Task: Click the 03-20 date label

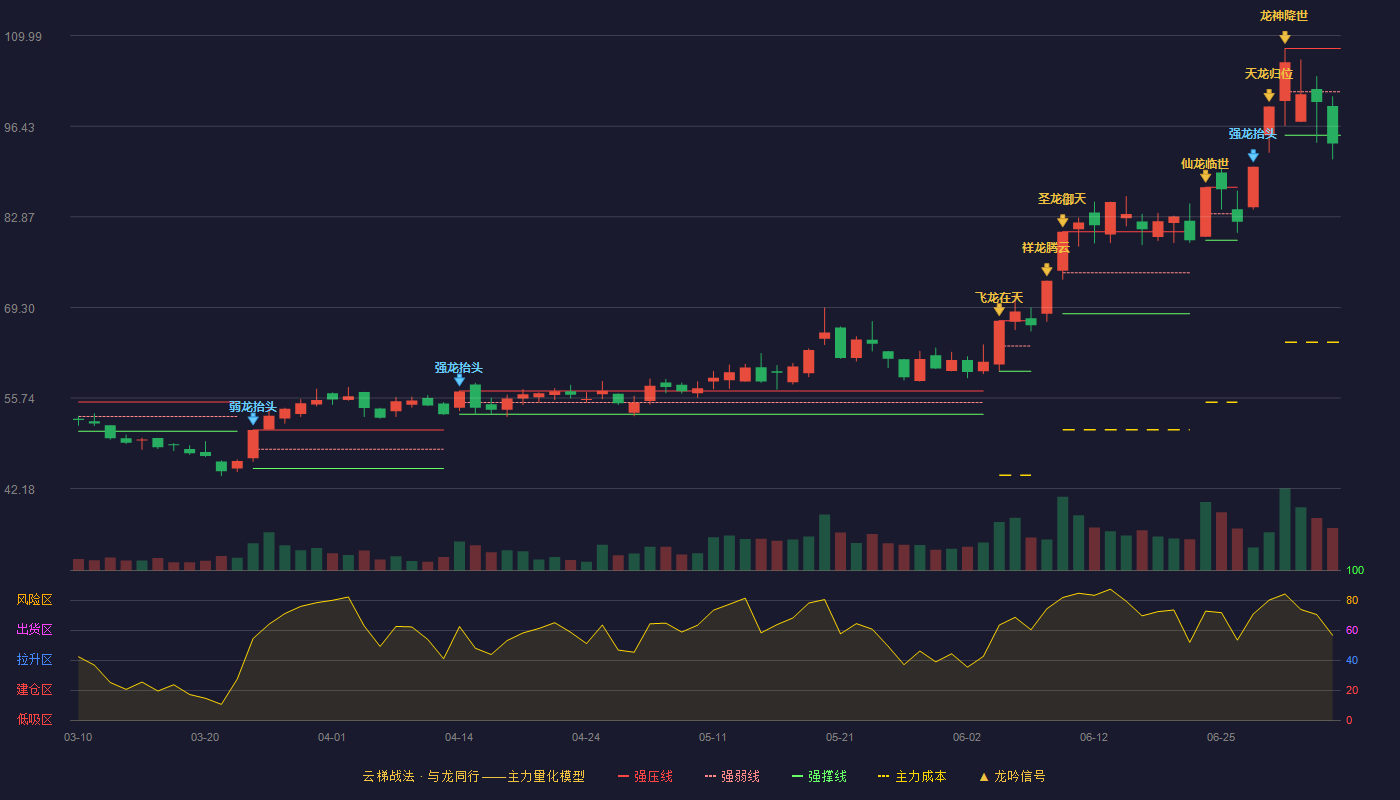Action: (x=205, y=737)
